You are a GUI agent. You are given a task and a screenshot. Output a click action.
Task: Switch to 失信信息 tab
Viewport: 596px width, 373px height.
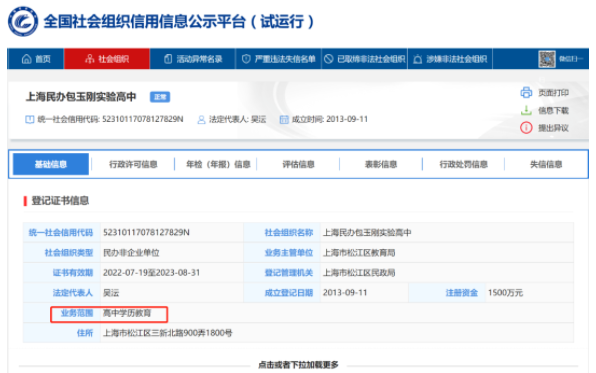click(546, 164)
